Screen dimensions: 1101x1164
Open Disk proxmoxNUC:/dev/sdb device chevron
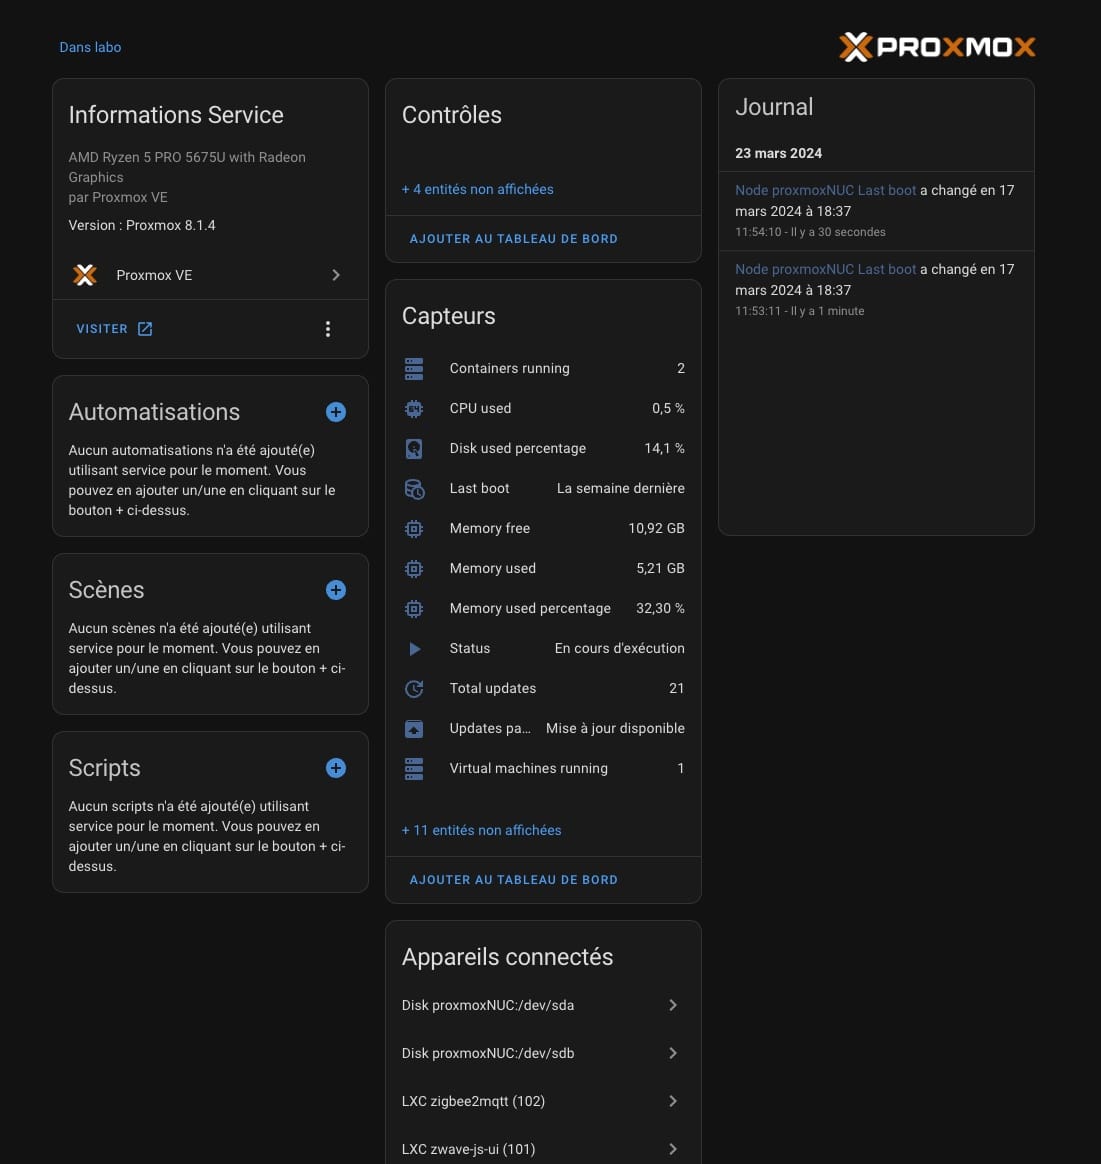tap(673, 1053)
